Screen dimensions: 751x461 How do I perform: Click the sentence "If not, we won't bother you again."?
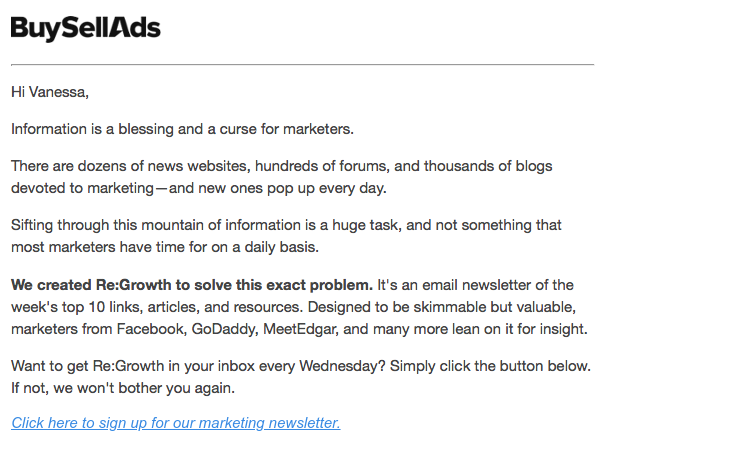point(123,388)
